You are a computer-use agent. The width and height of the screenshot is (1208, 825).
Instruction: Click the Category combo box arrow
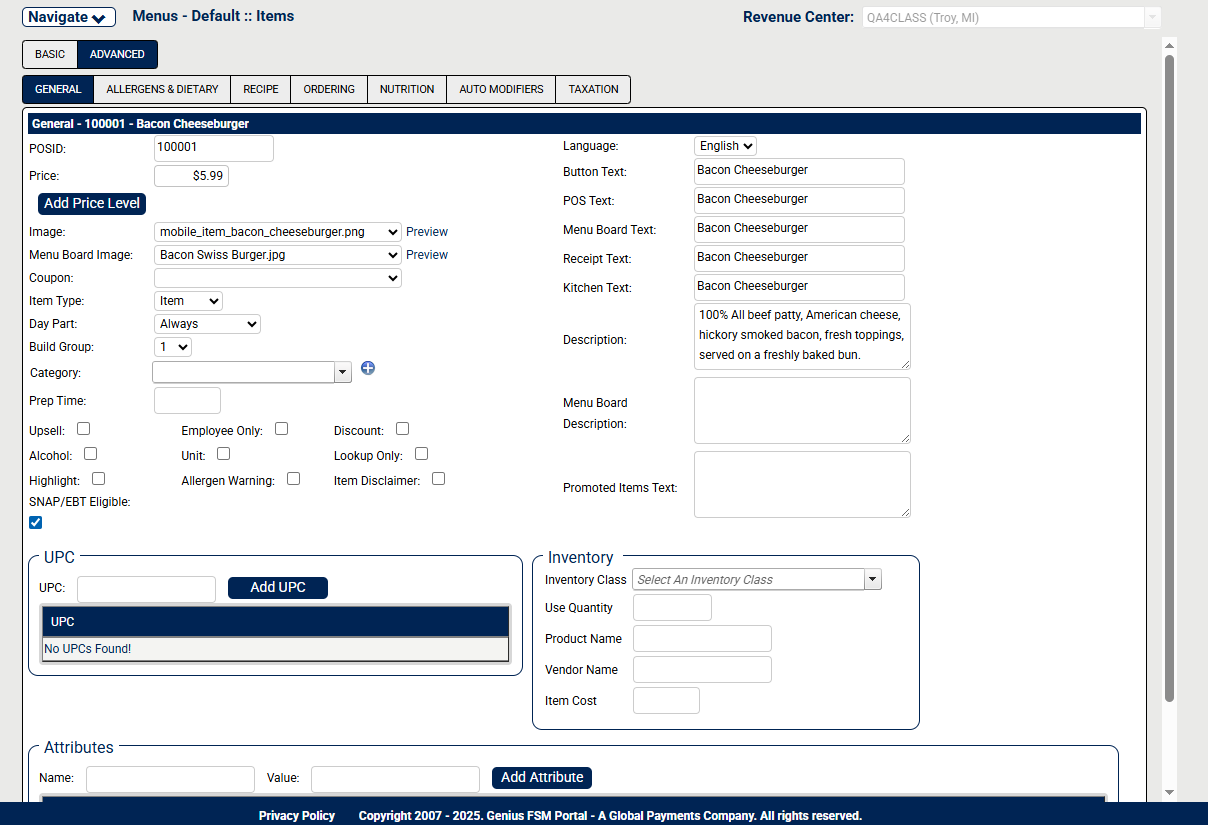coord(343,372)
